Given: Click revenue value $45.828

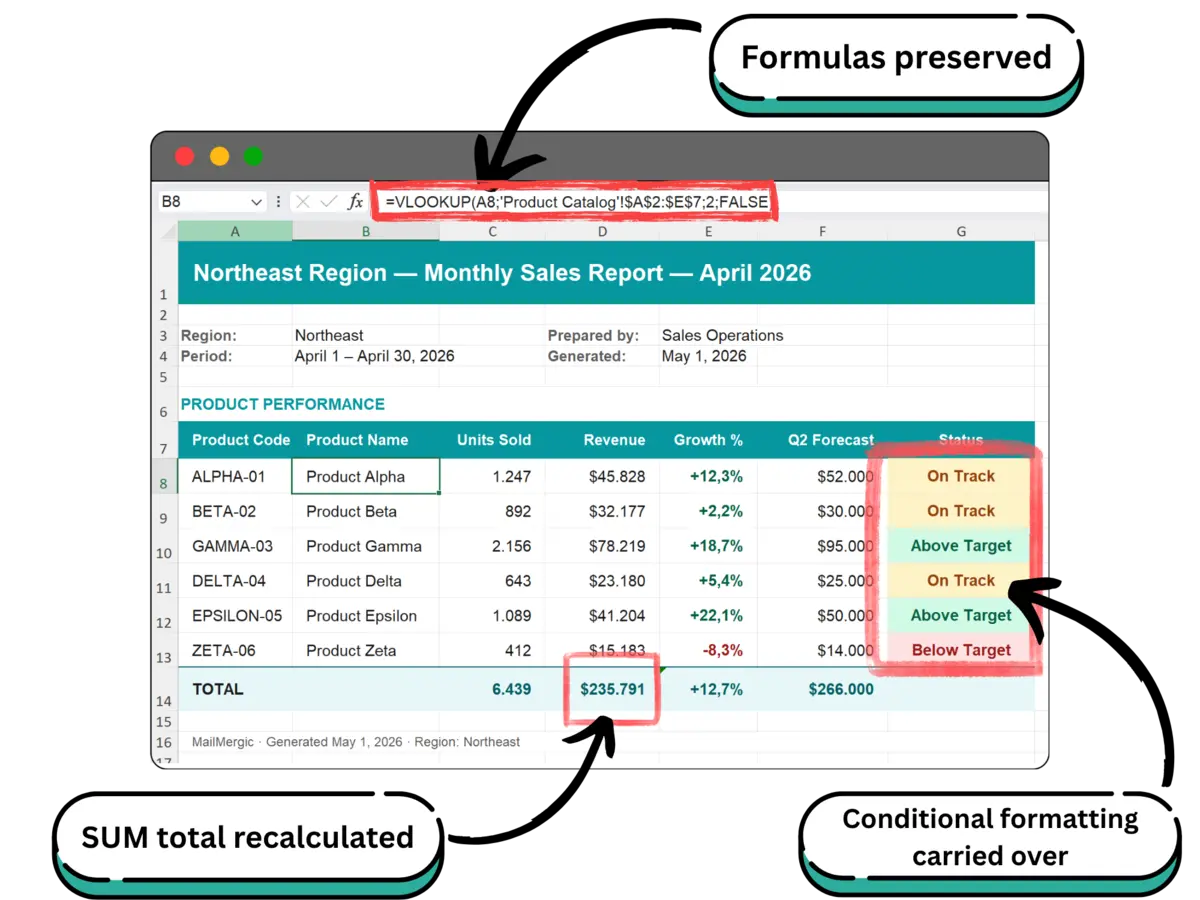Looking at the screenshot, I should [x=602, y=476].
